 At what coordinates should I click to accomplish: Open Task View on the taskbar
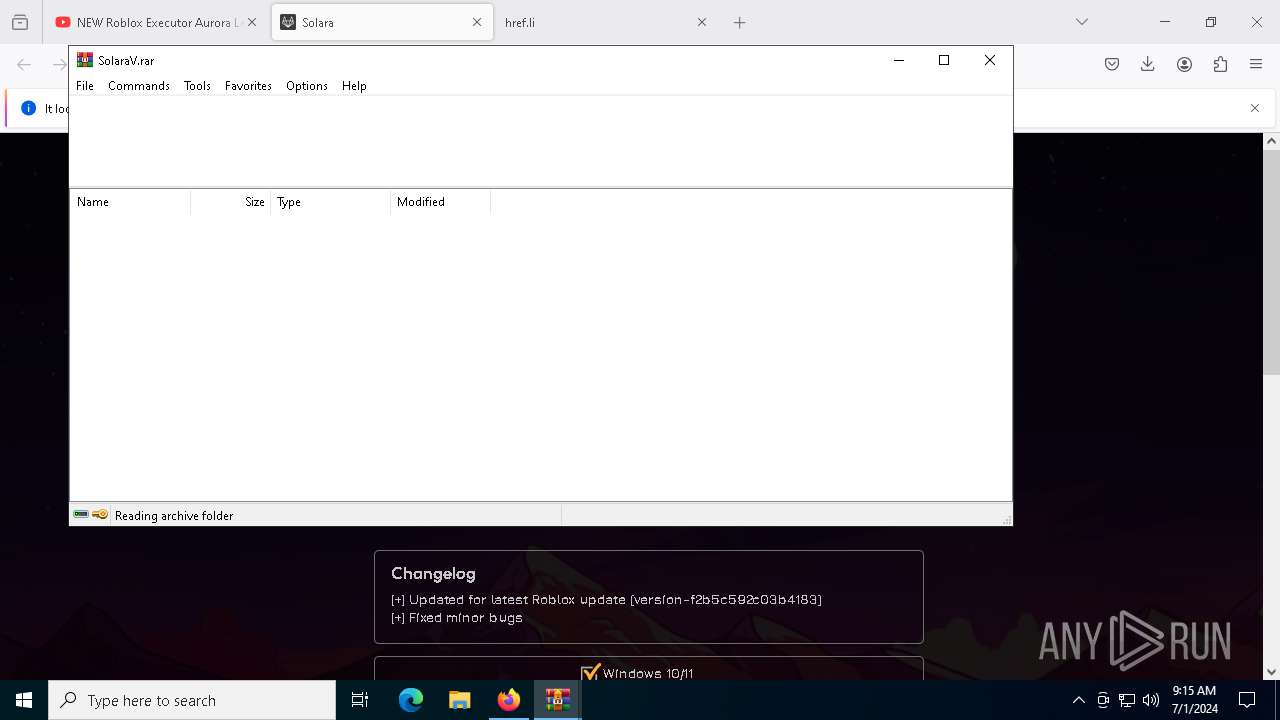(360, 700)
